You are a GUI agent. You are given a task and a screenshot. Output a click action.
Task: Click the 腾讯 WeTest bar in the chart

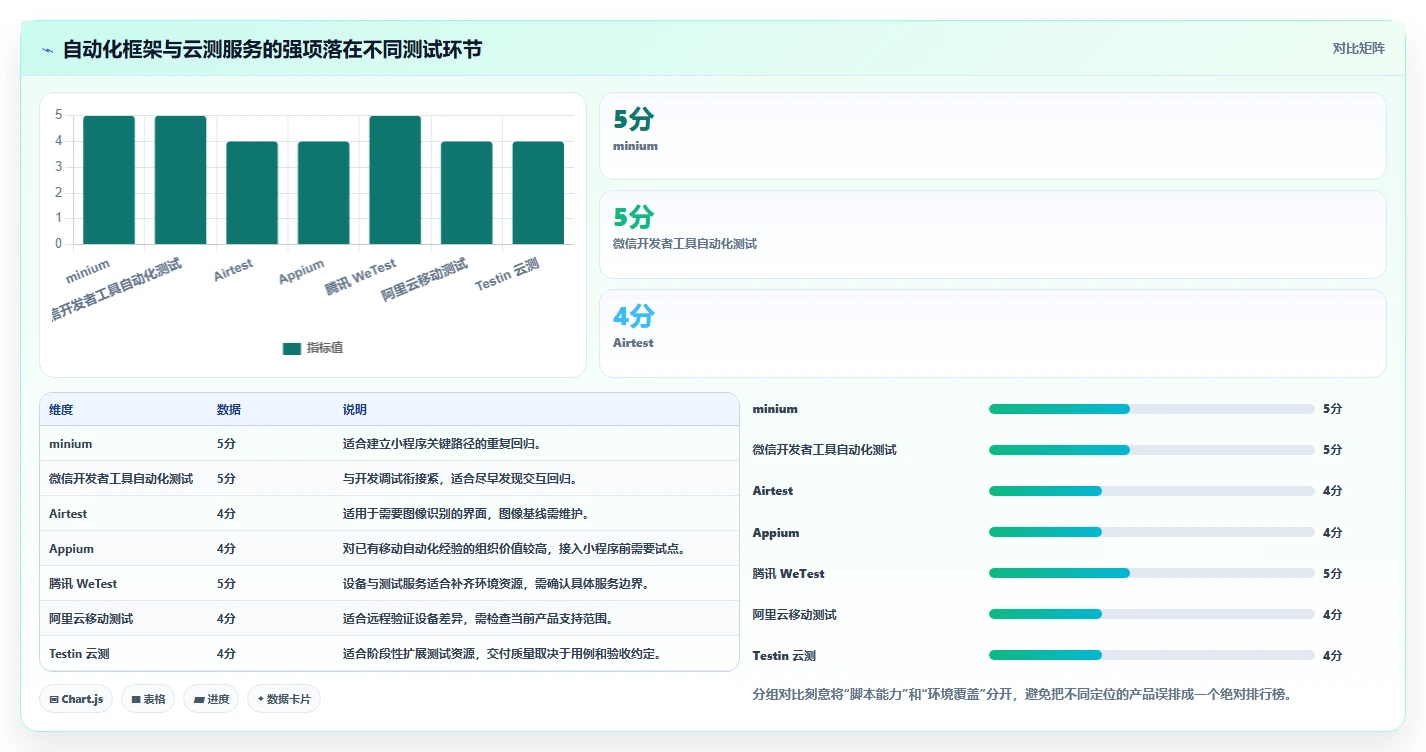point(395,180)
